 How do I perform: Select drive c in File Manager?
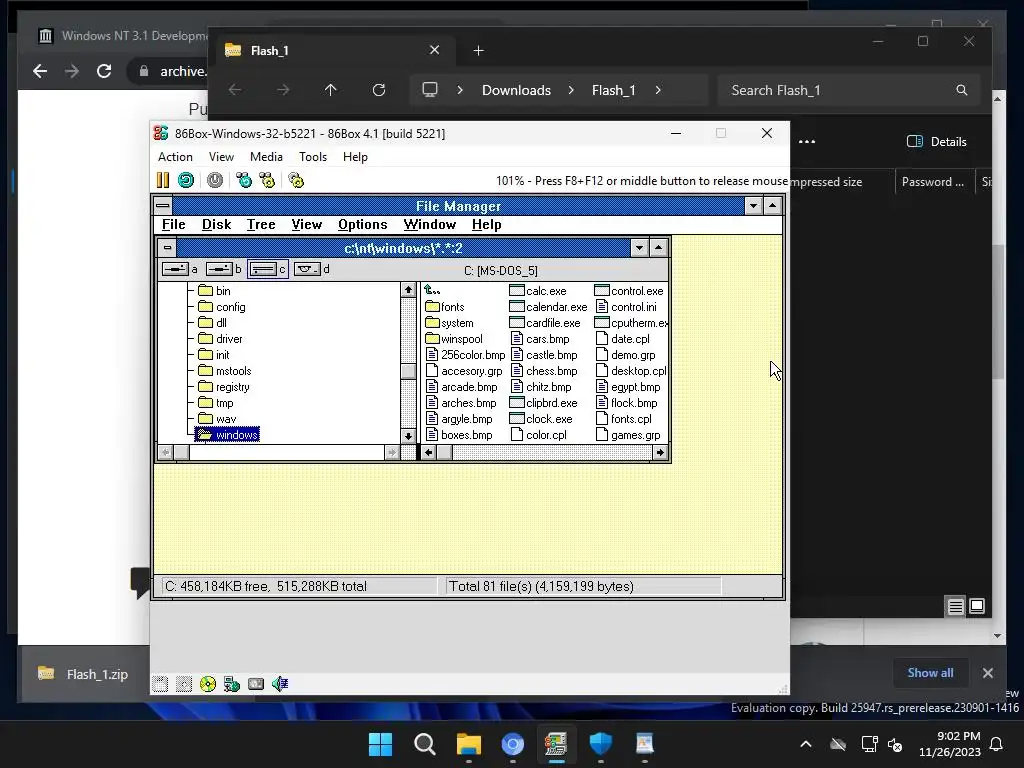pyautogui.click(x=268, y=269)
